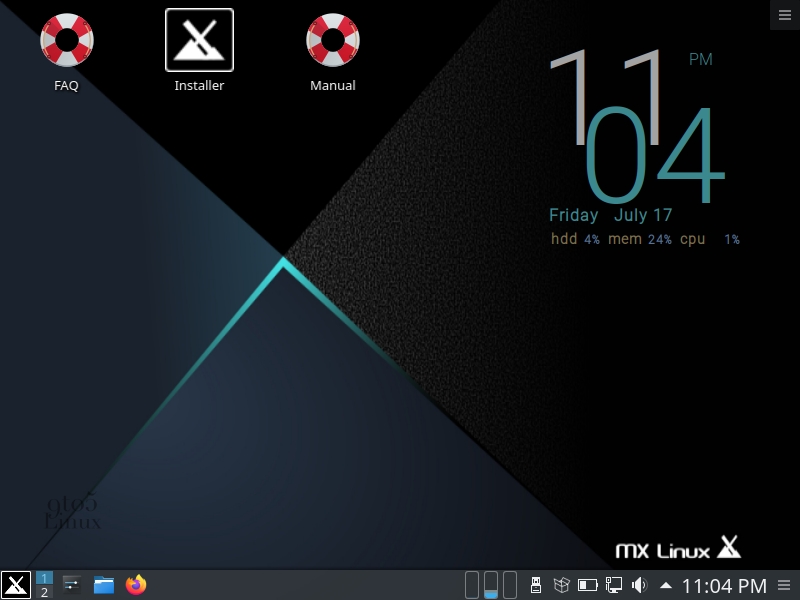Viewport: 800px width, 600px height.
Task: Open the desktop hamburger menu at top right
Action: point(784,14)
